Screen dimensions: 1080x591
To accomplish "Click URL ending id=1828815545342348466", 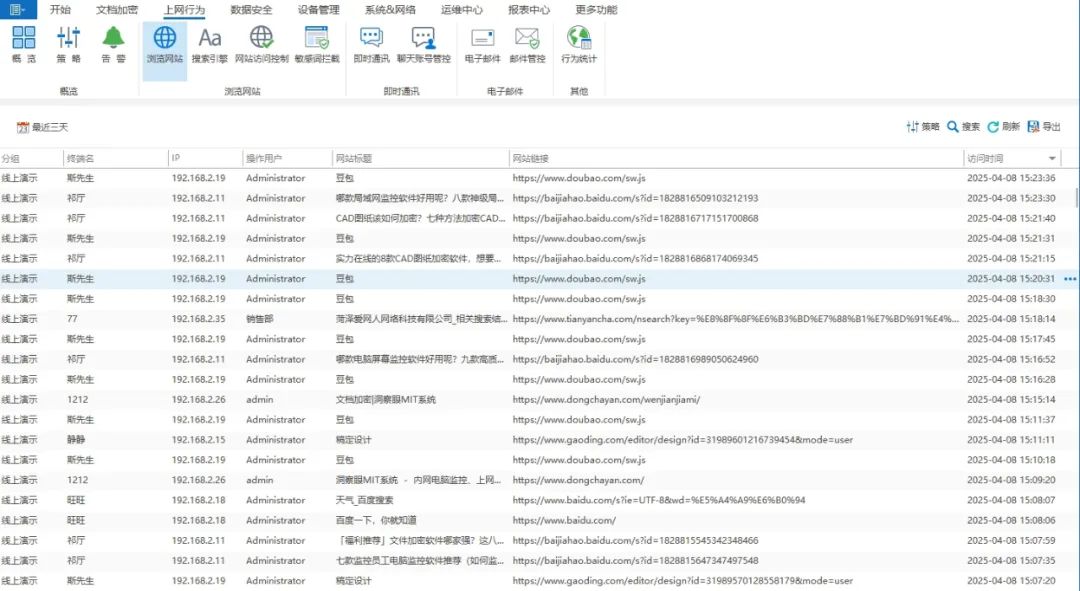I will (x=635, y=541).
